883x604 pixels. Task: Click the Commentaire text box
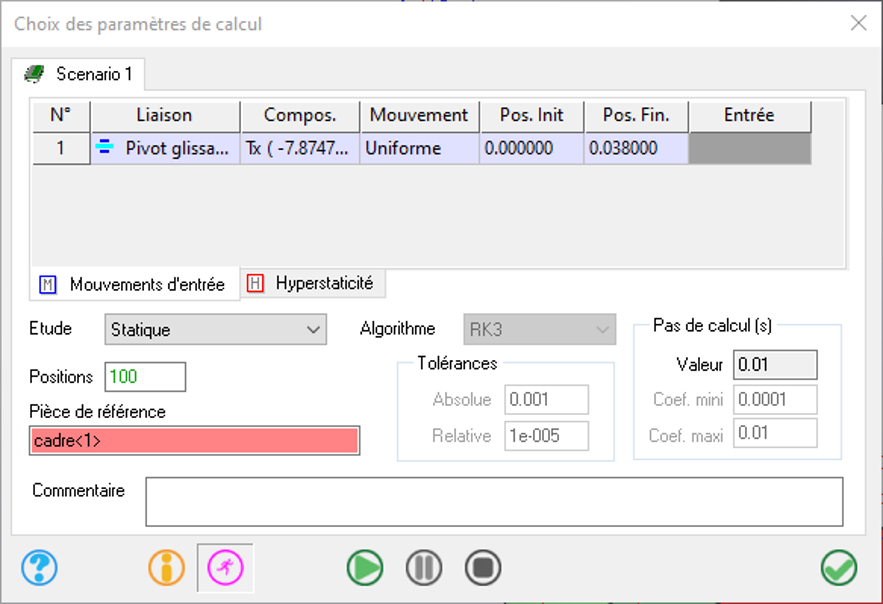[x=494, y=501]
